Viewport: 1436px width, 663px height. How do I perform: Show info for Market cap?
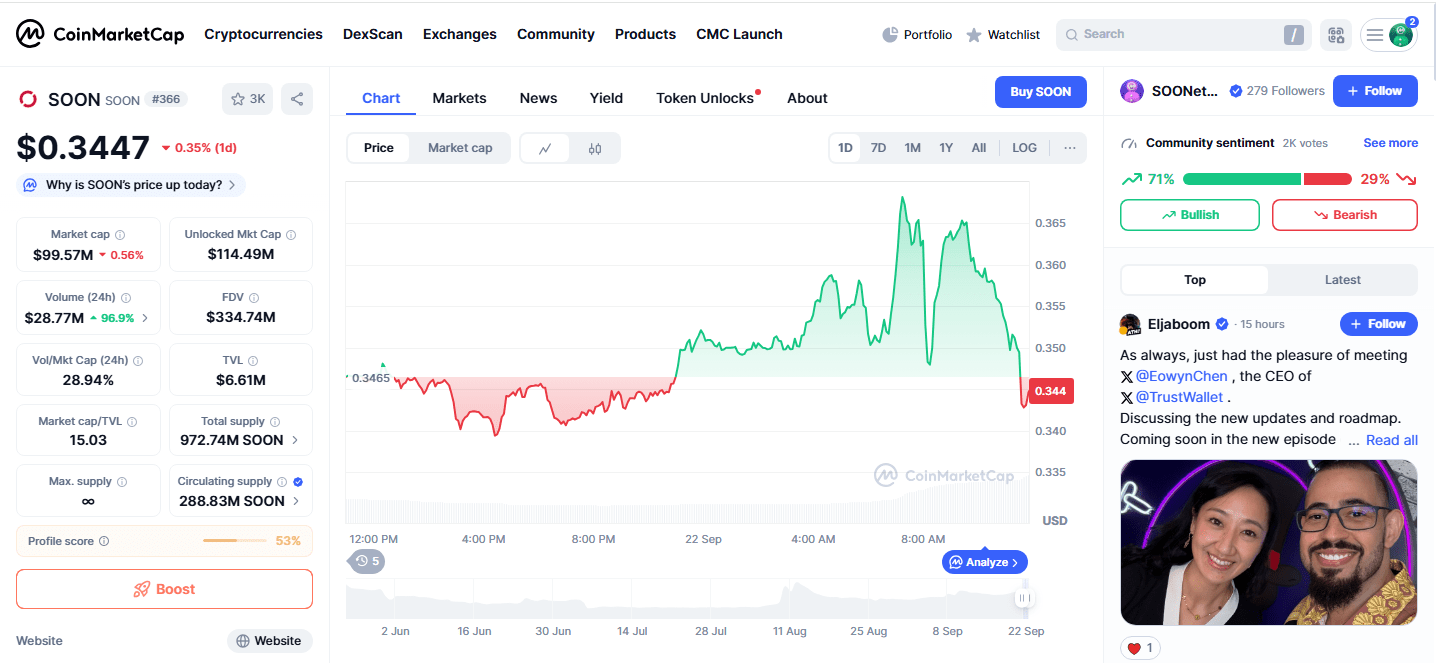point(120,235)
